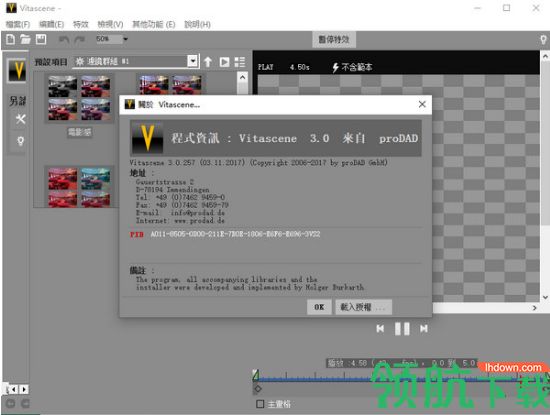Click the 載入授權 button
This screenshot has height=415, width=550.
[x=363, y=307]
